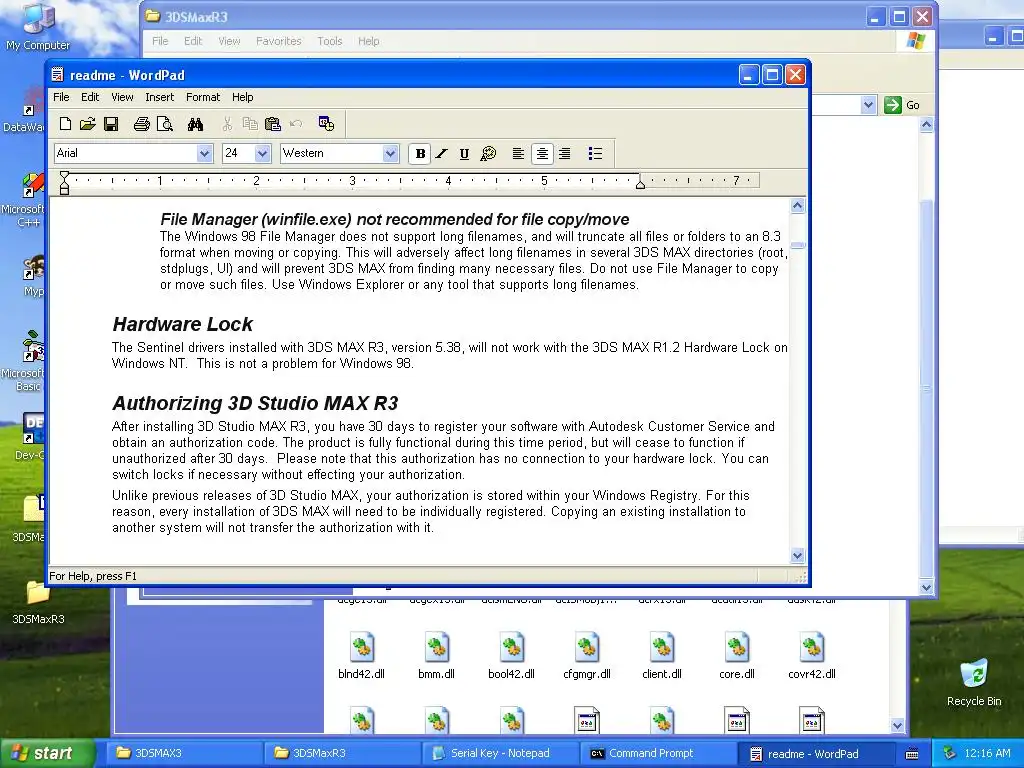Toggle Bold formatting button
Screen dimensions: 1024x768
point(420,153)
